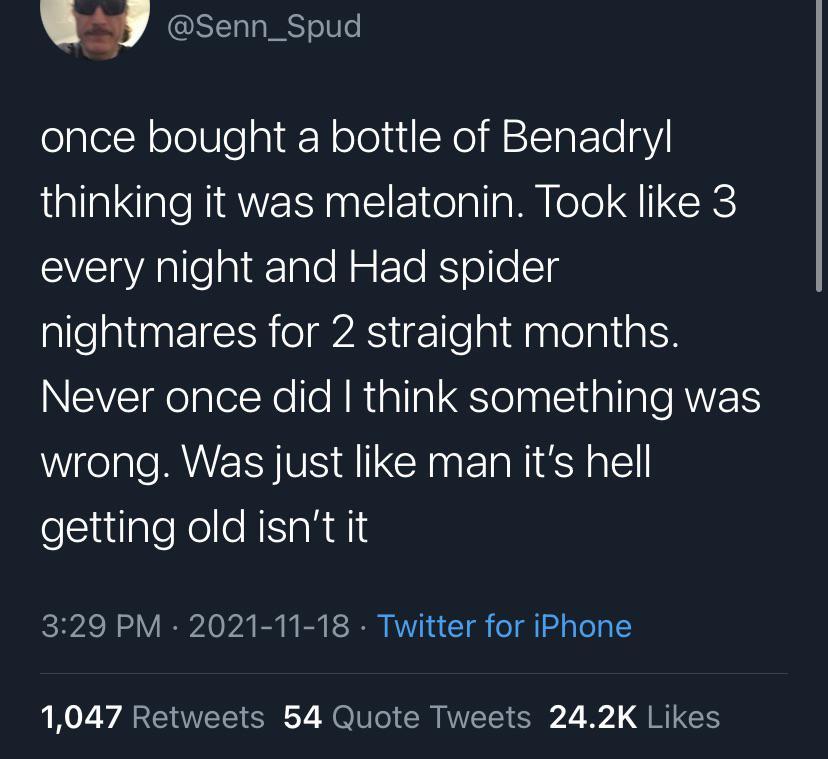The height and width of the screenshot is (759, 828).
Task: Click the 24.2K likes count number
Action: (x=593, y=717)
